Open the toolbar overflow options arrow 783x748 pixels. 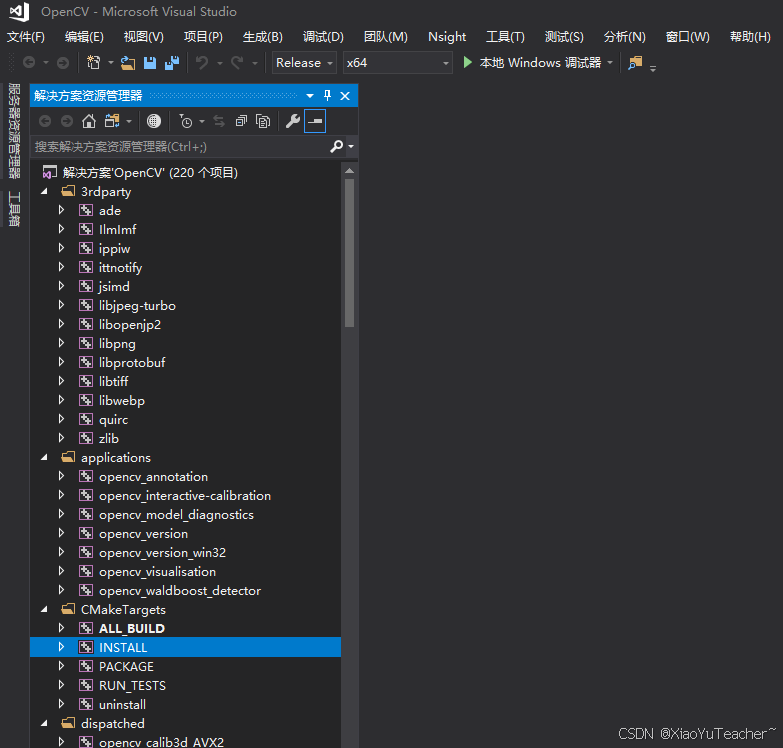coord(653,68)
